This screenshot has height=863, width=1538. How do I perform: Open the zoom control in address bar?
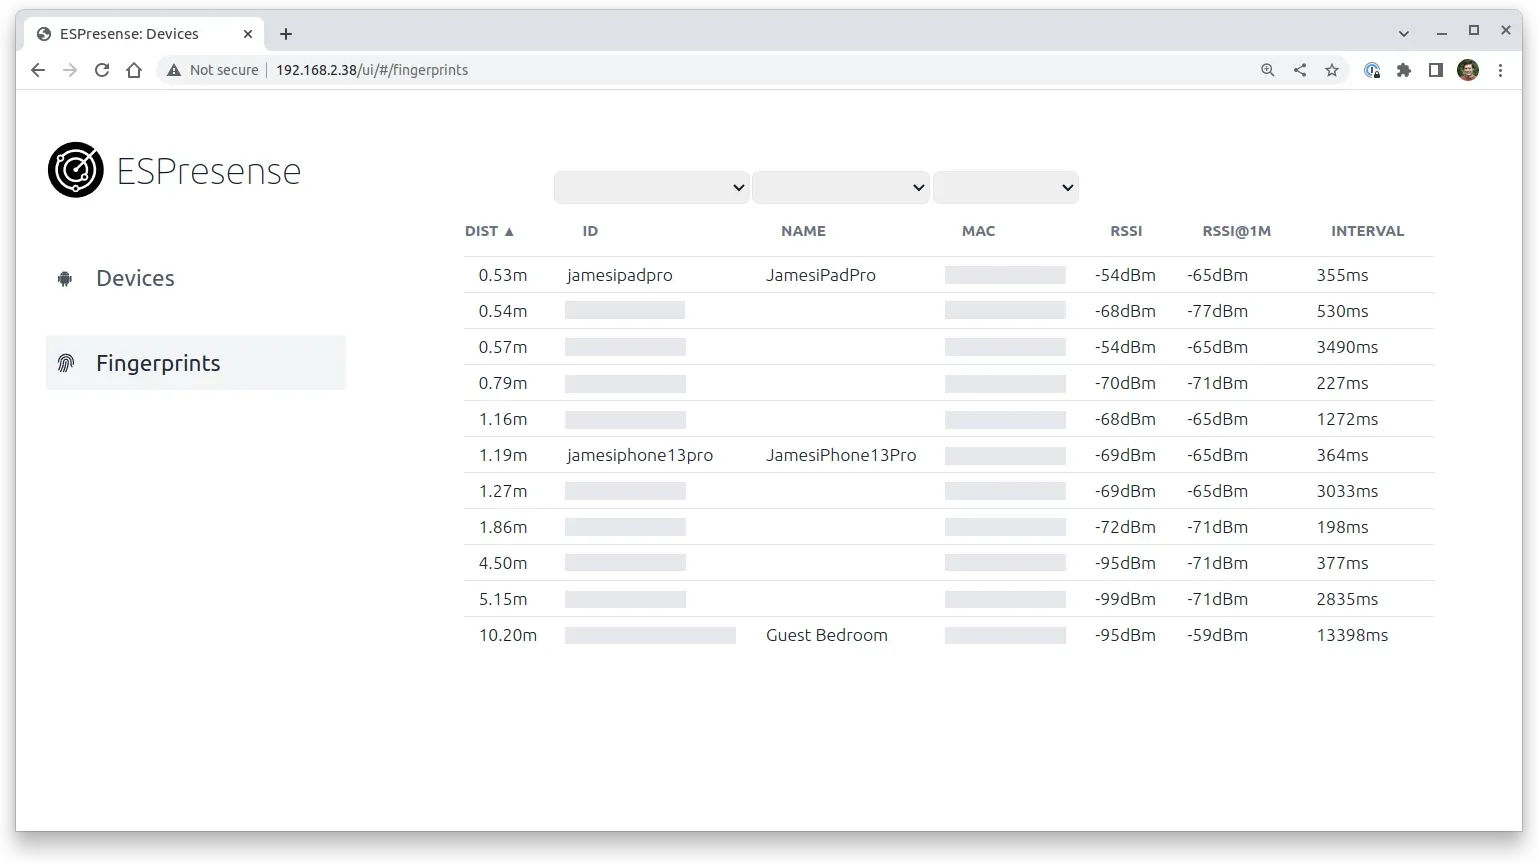[1268, 70]
